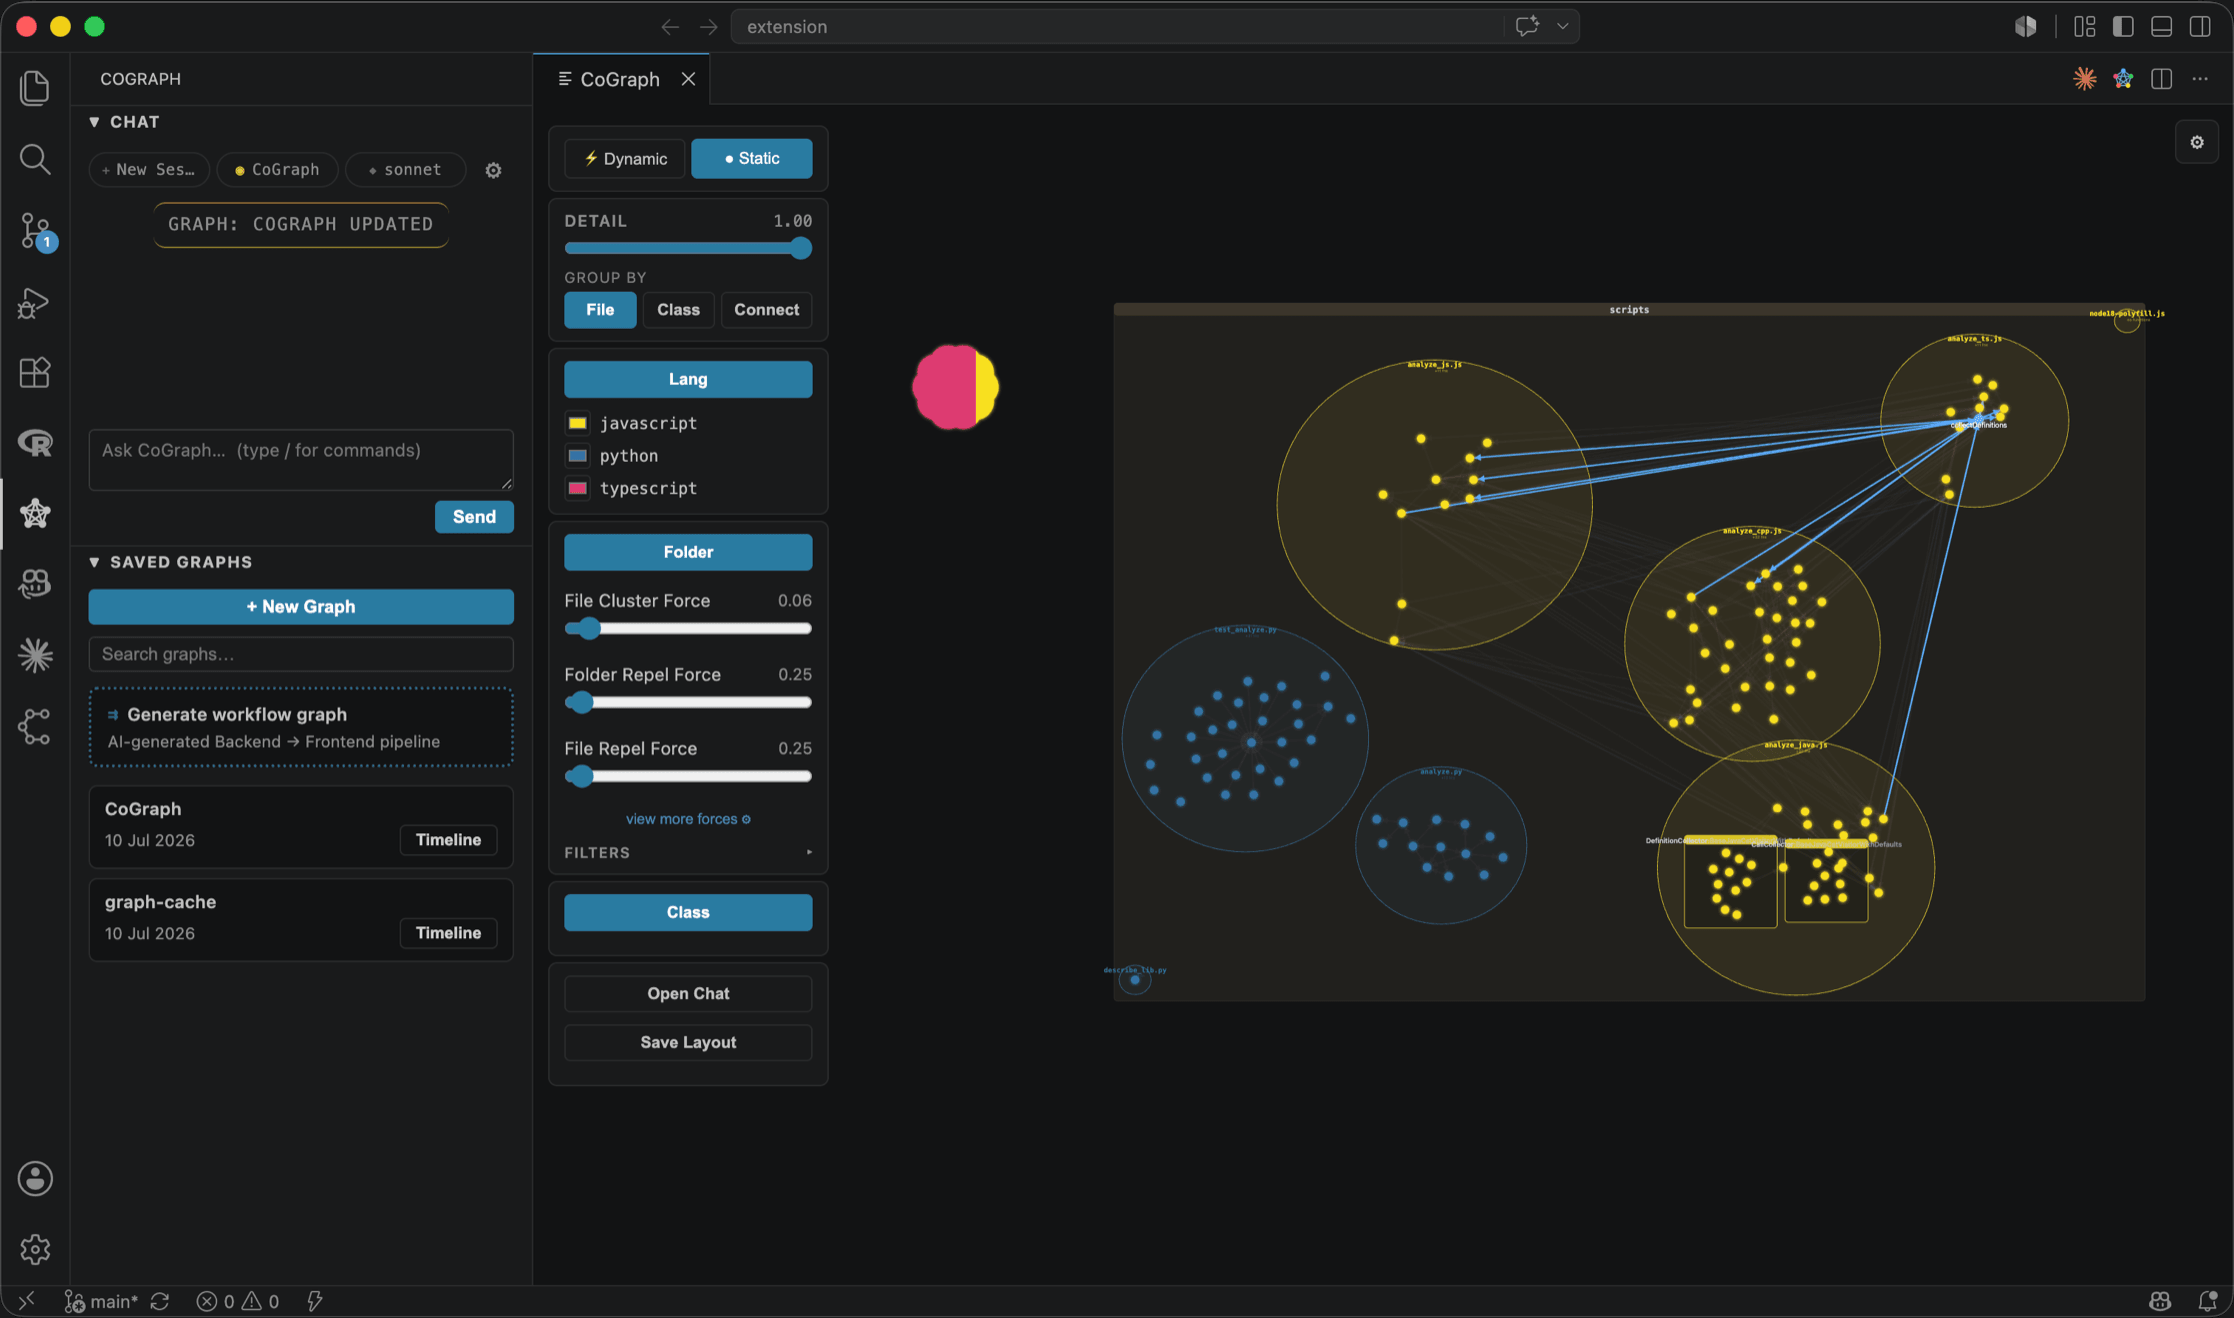Viewport: 2234px width, 1318px height.
Task: Open the Manage gear in activity bar
Action: coord(35,1249)
